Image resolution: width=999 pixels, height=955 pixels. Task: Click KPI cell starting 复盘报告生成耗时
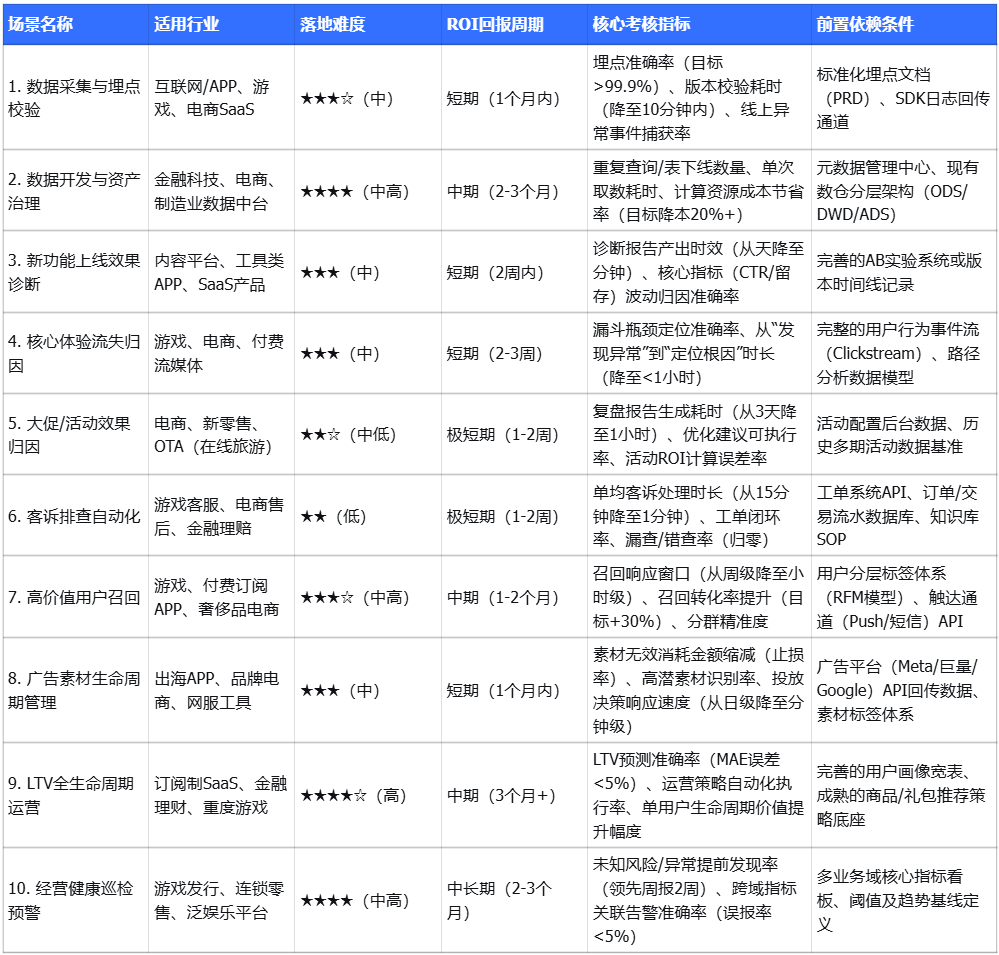[x=700, y=434]
